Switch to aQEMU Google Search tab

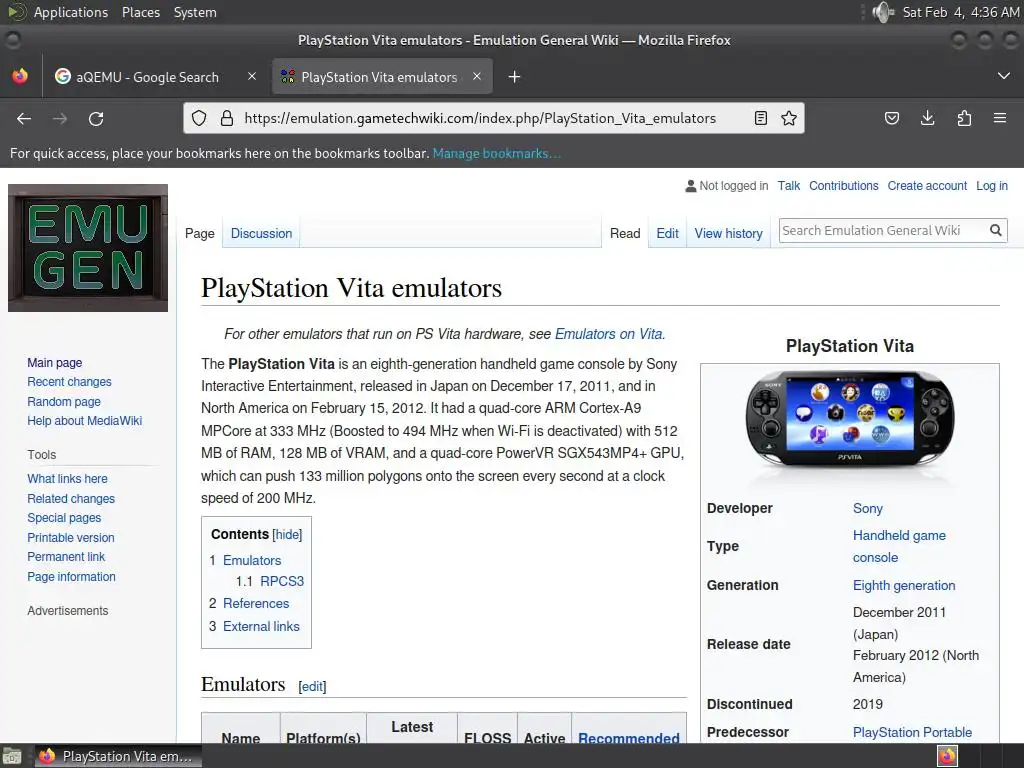pyautogui.click(x=147, y=77)
